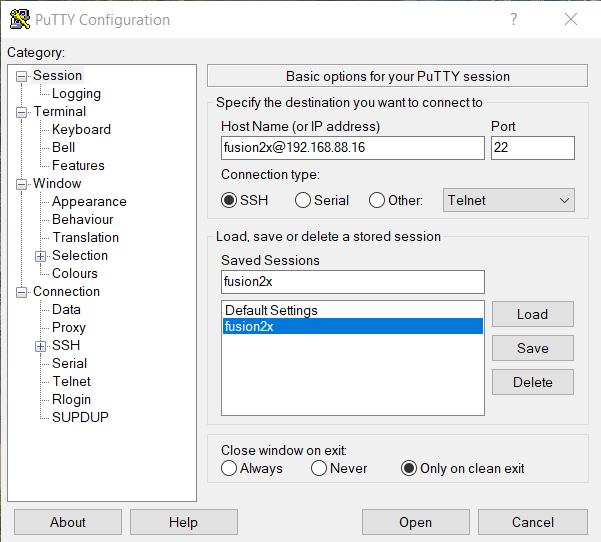Screen dimensions: 601x542
Task: Collapse the Terminal tree node
Action: (x=21, y=112)
